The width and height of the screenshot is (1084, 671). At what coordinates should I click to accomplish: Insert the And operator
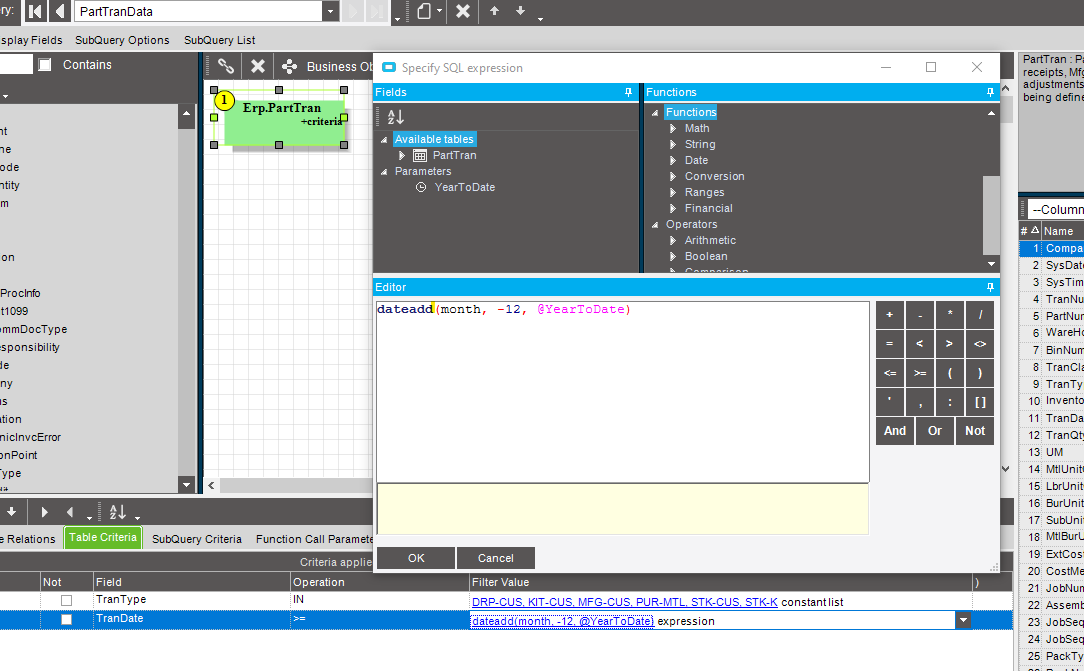click(x=895, y=431)
